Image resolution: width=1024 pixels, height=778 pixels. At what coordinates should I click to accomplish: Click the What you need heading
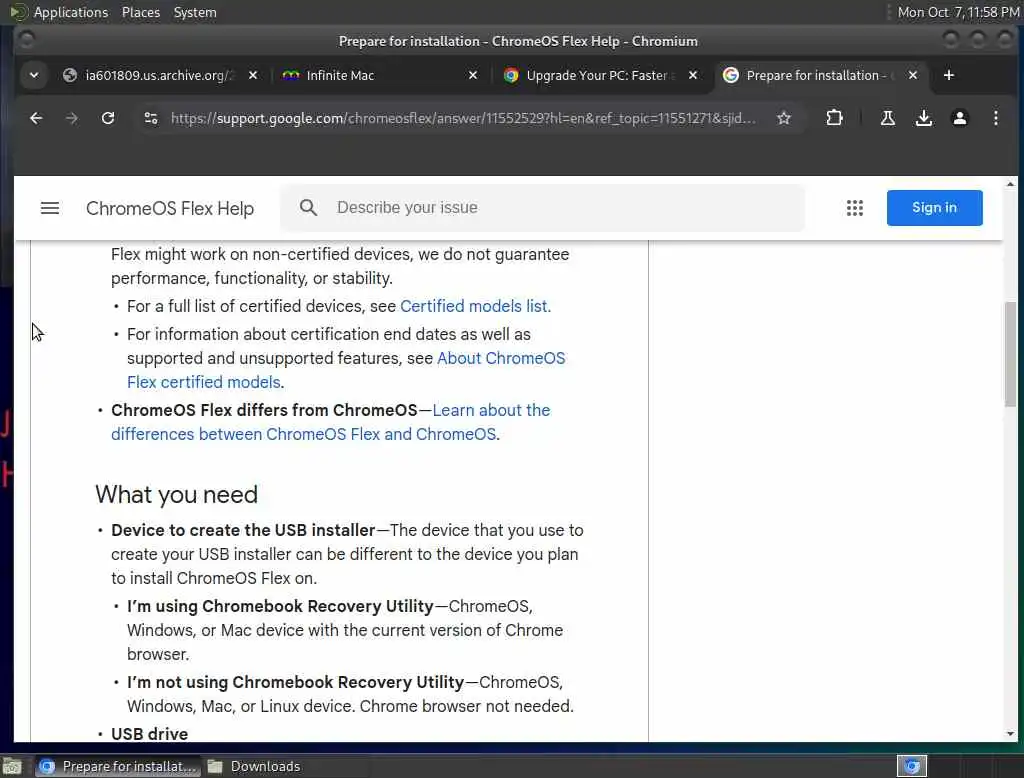(176, 494)
